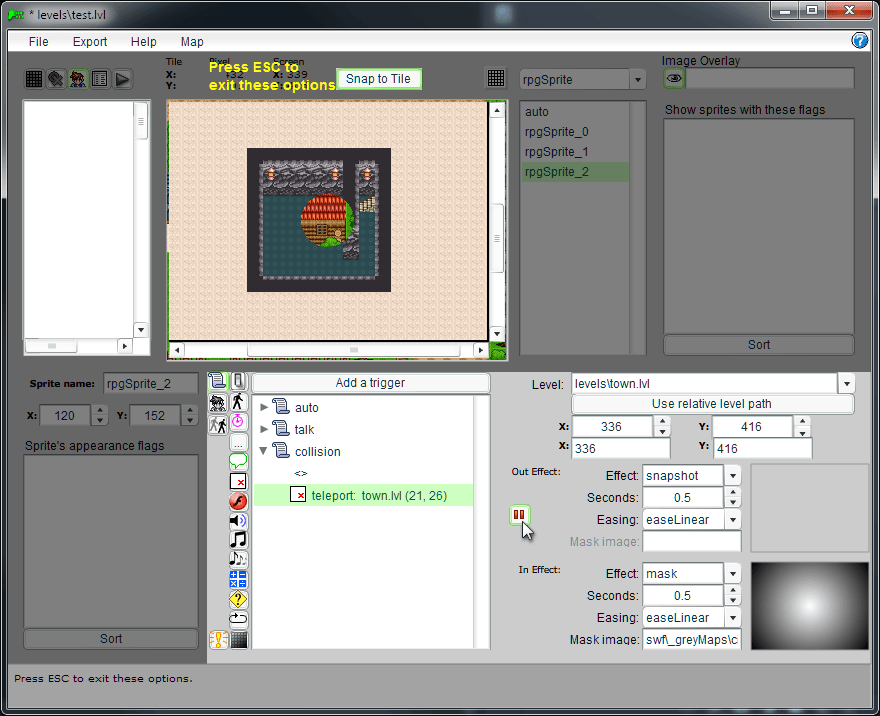Click the play arrow in top toolbar
This screenshot has width=880, height=716.
click(122, 79)
